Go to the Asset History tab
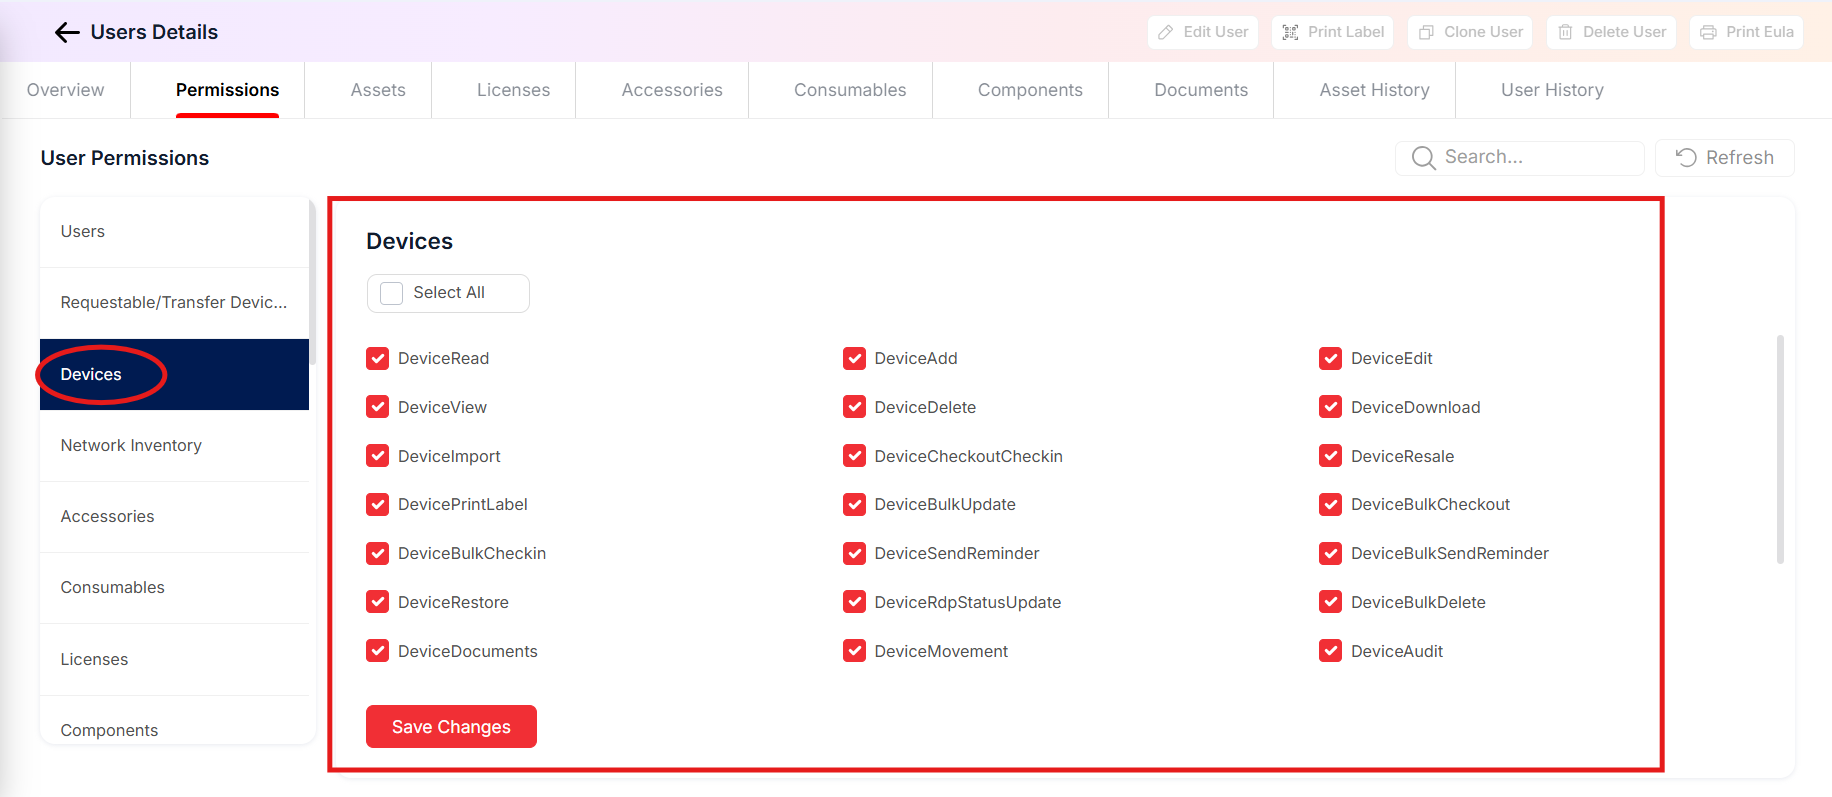1832x797 pixels. pyautogui.click(x=1374, y=90)
